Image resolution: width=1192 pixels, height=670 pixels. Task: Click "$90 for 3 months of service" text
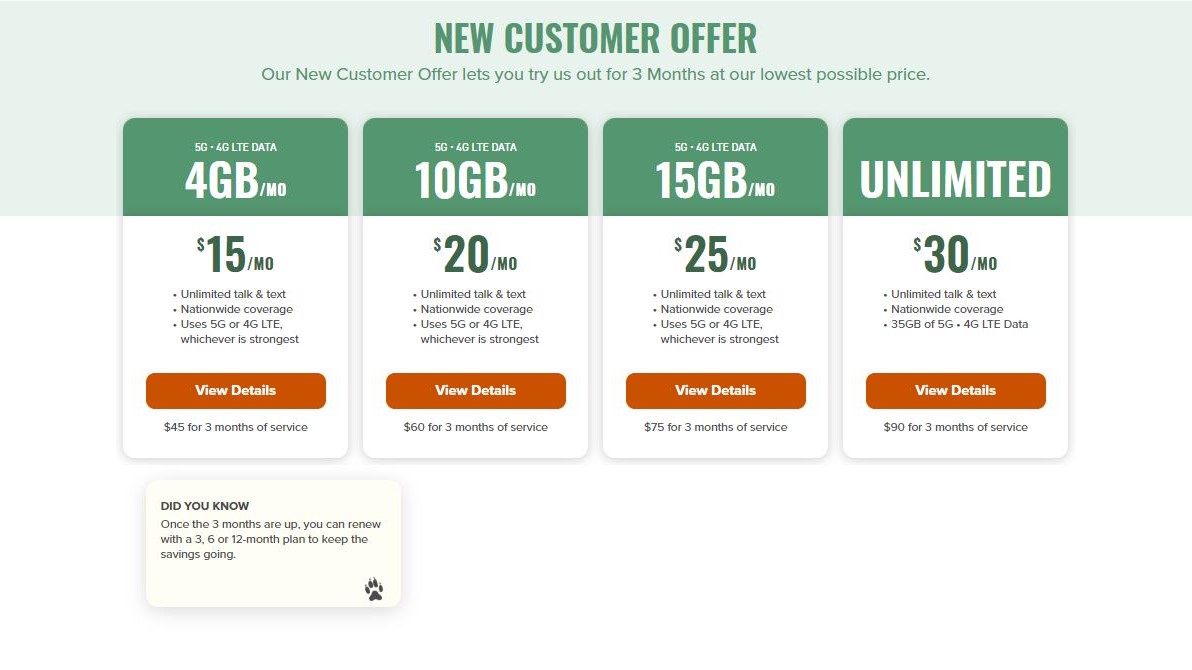tap(956, 427)
